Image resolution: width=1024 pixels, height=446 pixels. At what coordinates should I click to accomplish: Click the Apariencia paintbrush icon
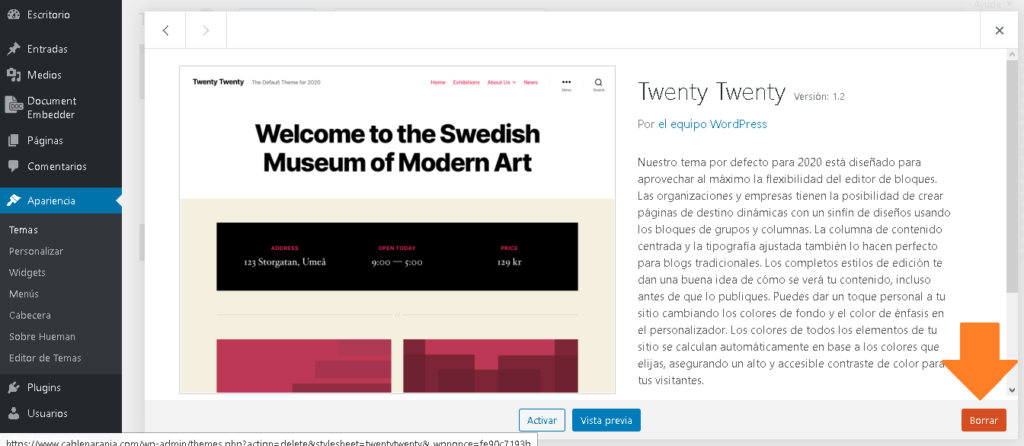click(13, 200)
